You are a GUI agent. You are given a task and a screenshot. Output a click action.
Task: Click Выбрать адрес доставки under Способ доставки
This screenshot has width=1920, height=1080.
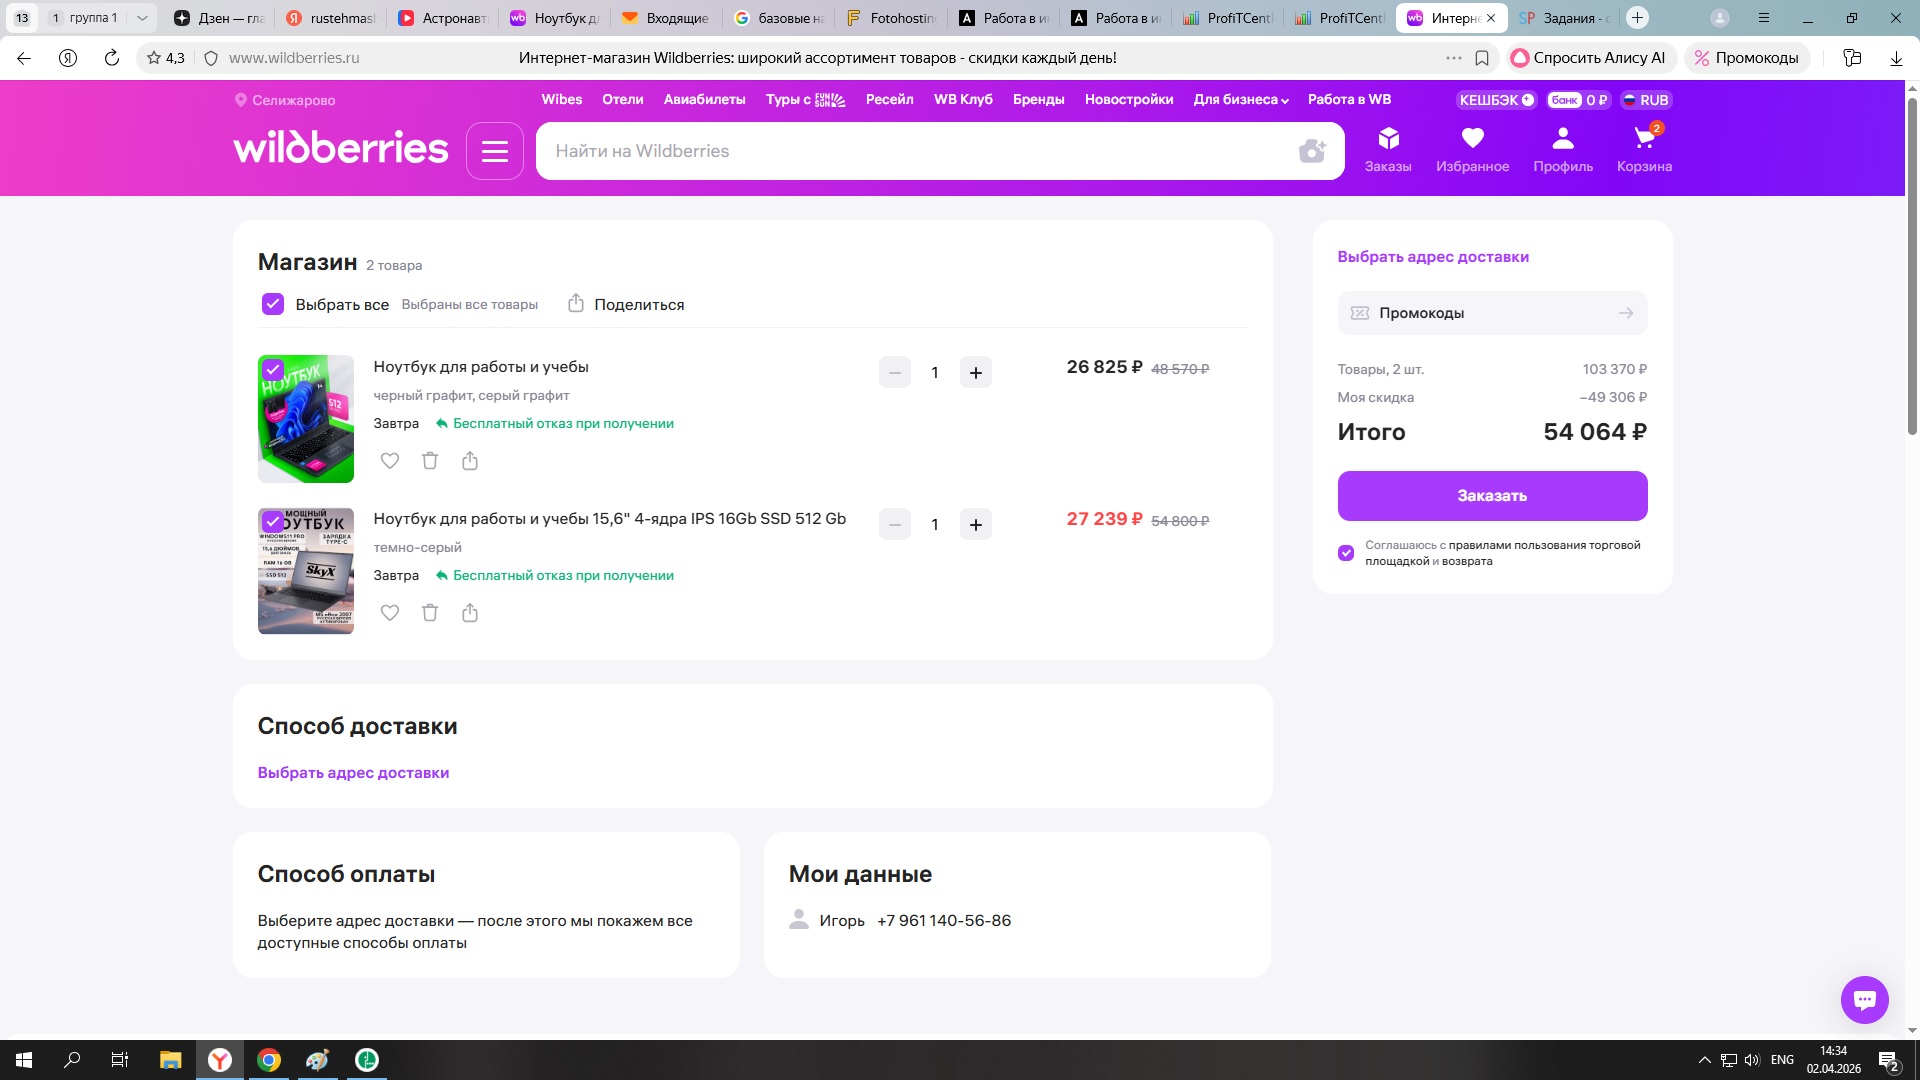tap(353, 773)
